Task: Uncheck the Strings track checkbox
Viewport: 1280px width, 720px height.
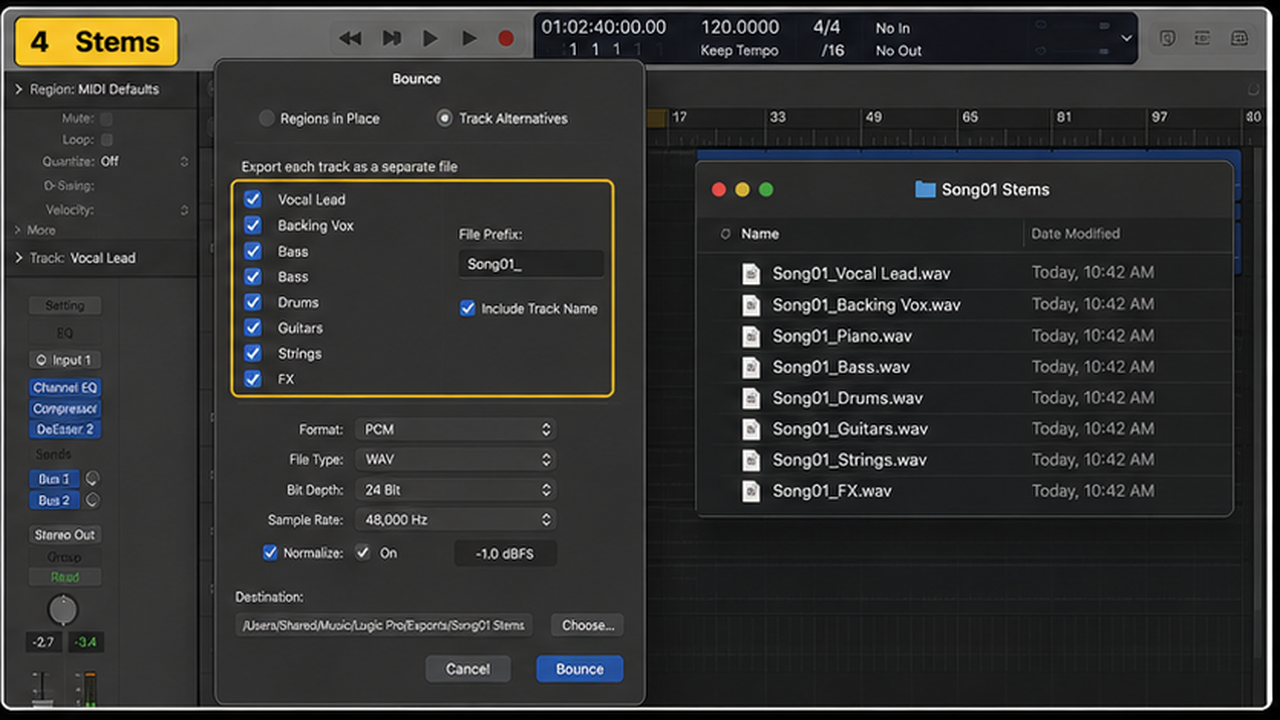Action: [x=253, y=353]
